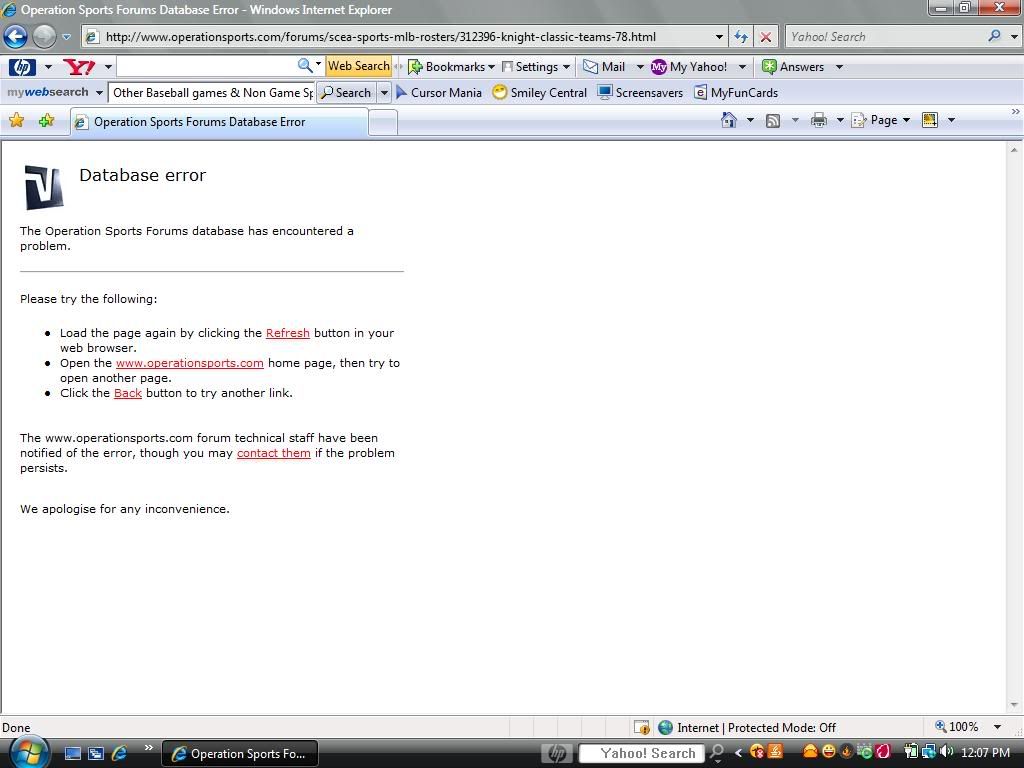Click the Home icon in command bar
Screen dimensions: 1024x768
pos(729,120)
